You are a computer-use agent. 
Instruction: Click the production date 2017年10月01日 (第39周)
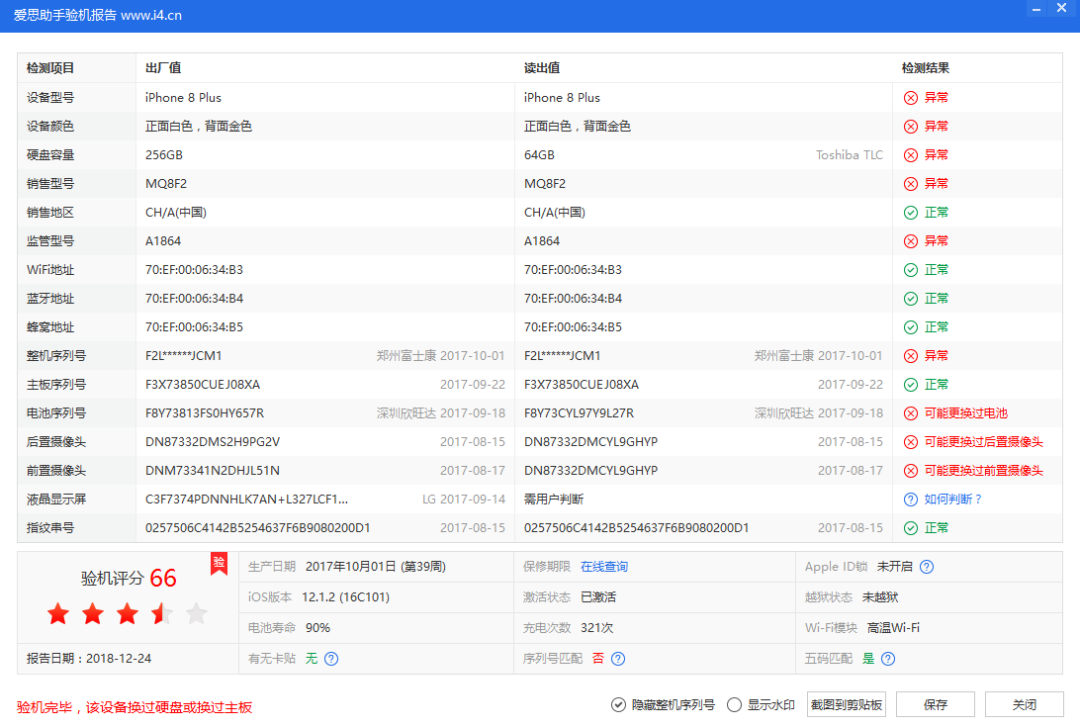pyautogui.click(x=375, y=567)
